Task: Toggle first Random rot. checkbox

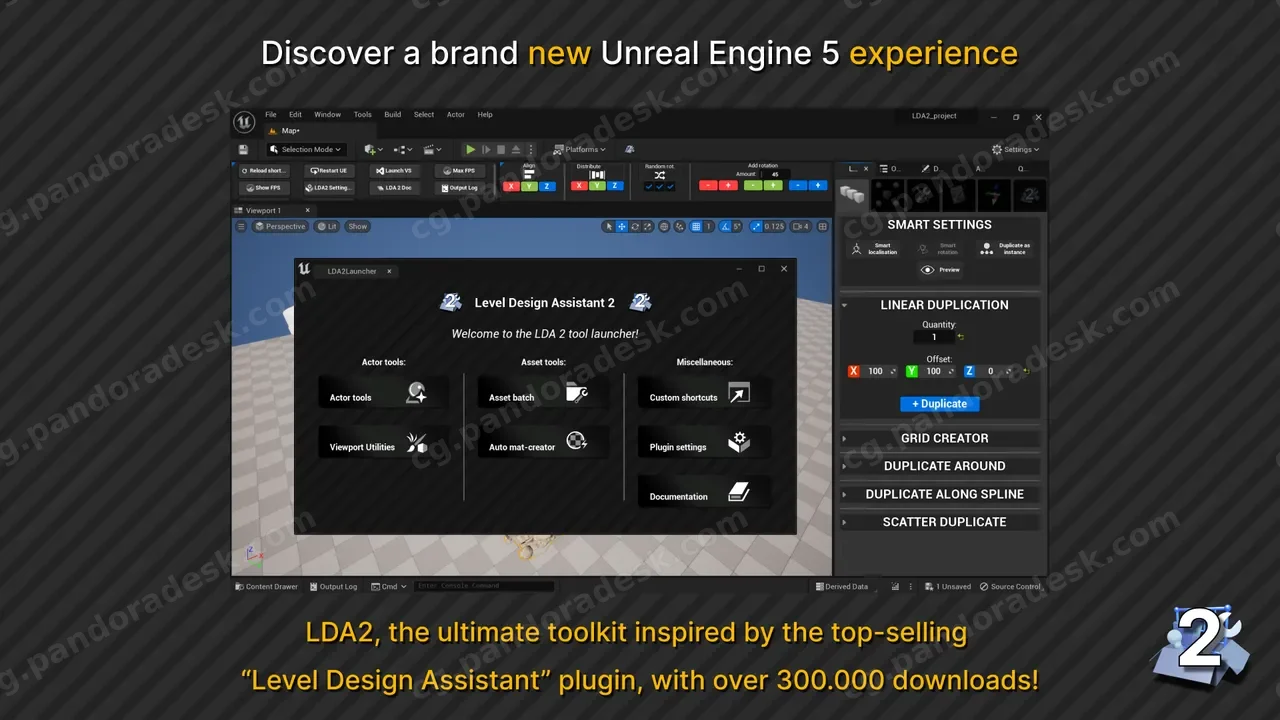Action: pos(649,186)
